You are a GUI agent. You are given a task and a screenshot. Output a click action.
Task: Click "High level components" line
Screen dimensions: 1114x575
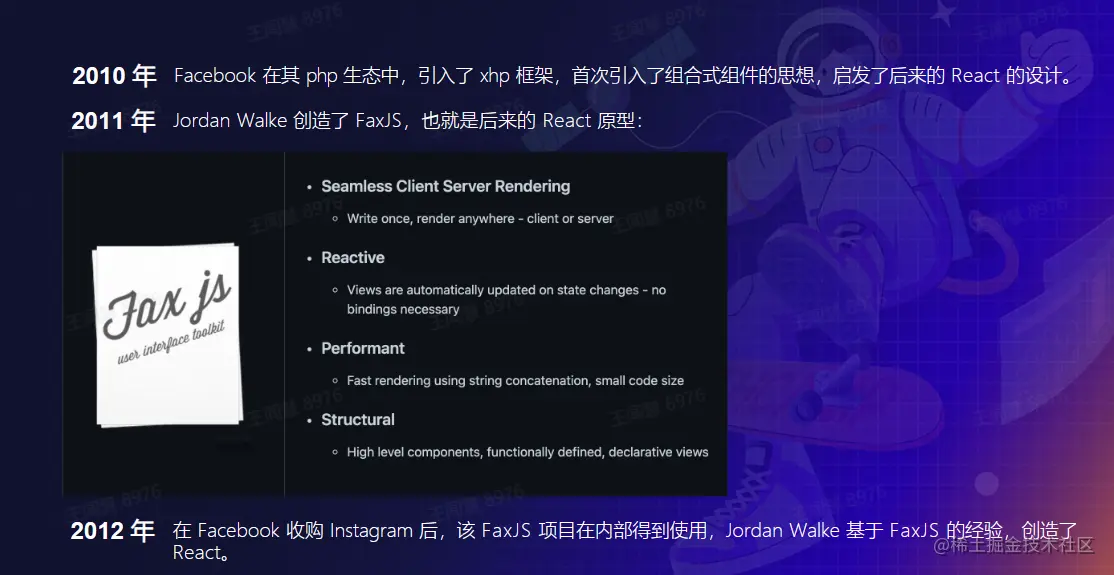click(x=527, y=452)
